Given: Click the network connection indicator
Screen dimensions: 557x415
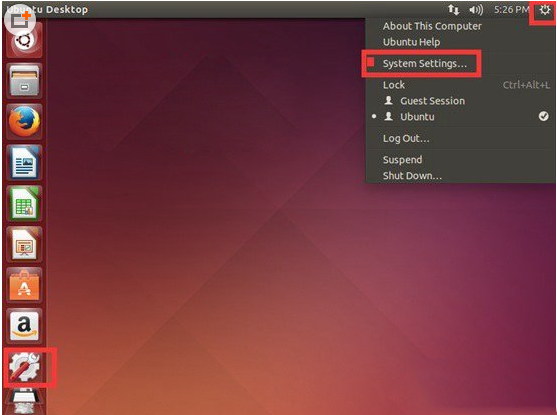Looking at the screenshot, I should (453, 10).
